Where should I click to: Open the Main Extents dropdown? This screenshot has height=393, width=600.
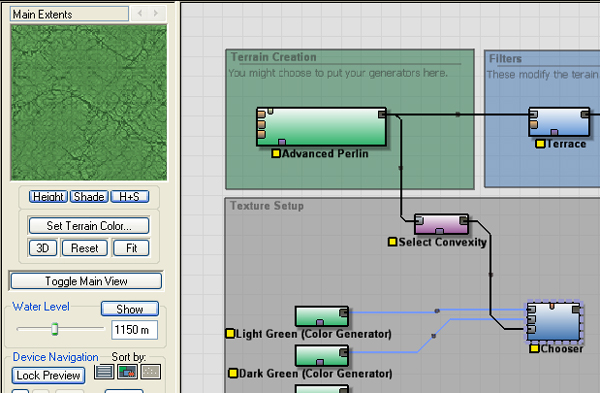tap(69, 14)
